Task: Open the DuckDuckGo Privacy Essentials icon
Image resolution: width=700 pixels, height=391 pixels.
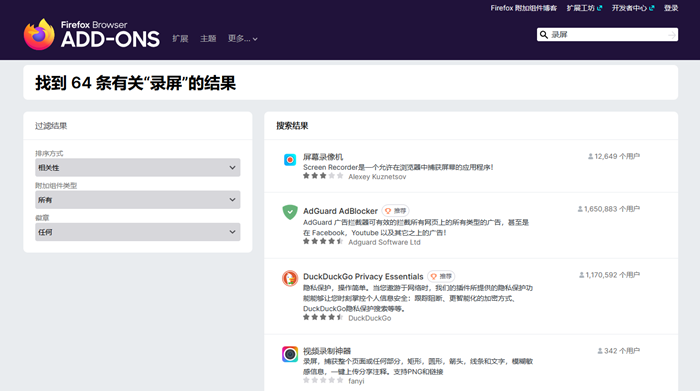Action: (x=290, y=278)
